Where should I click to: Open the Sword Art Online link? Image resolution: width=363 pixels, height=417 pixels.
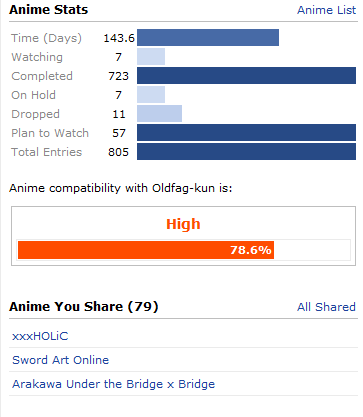click(60, 360)
